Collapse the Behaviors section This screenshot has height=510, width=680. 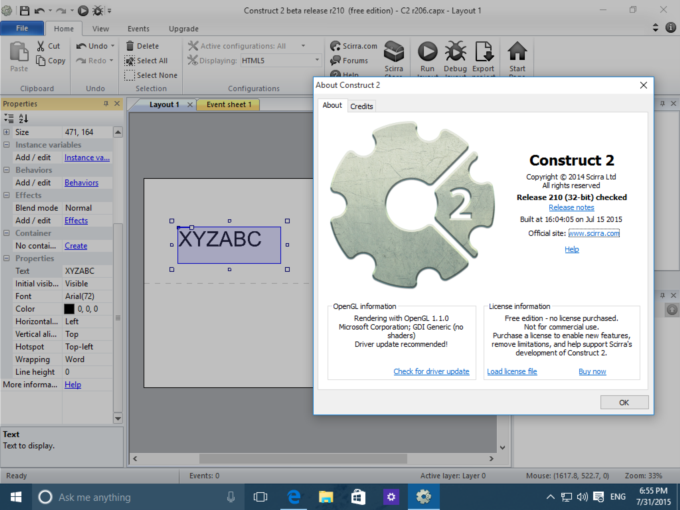click(x=7, y=170)
